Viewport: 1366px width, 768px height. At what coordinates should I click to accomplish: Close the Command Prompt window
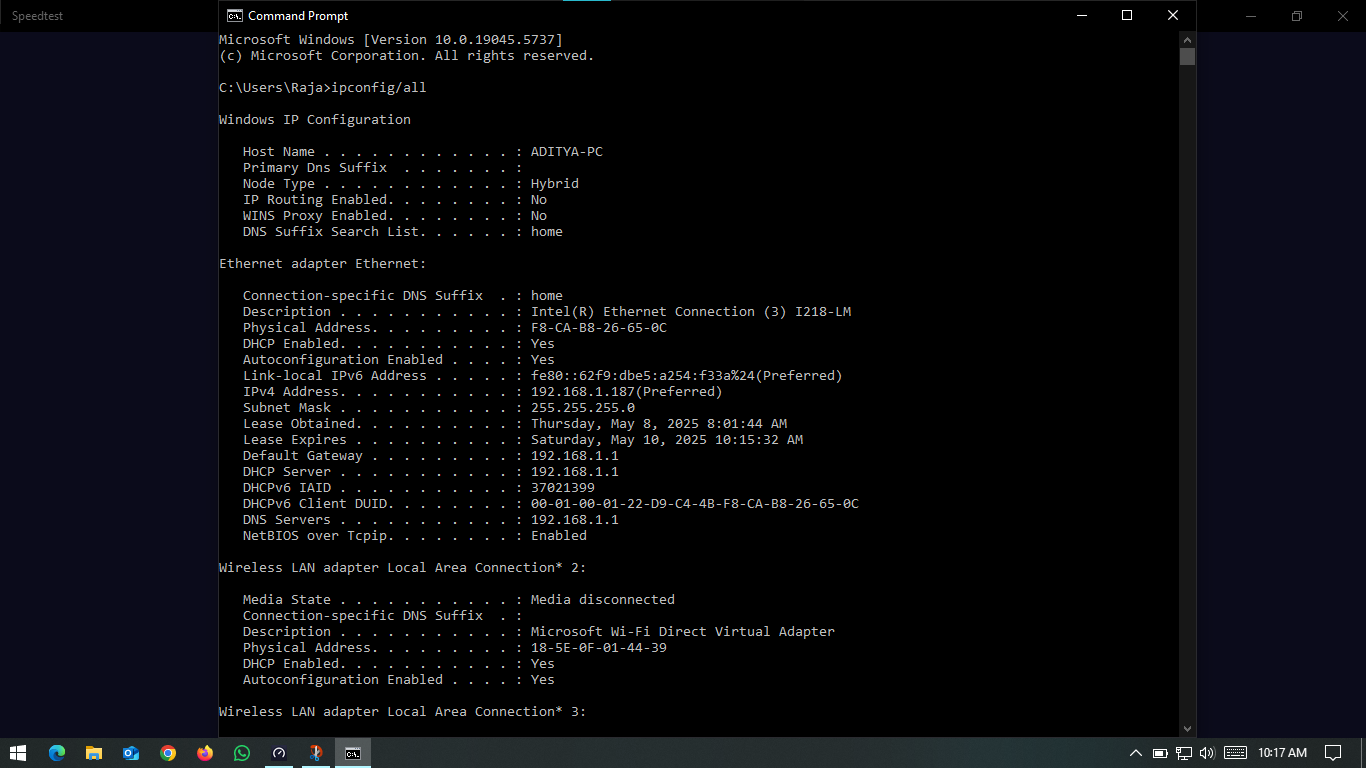1173,15
